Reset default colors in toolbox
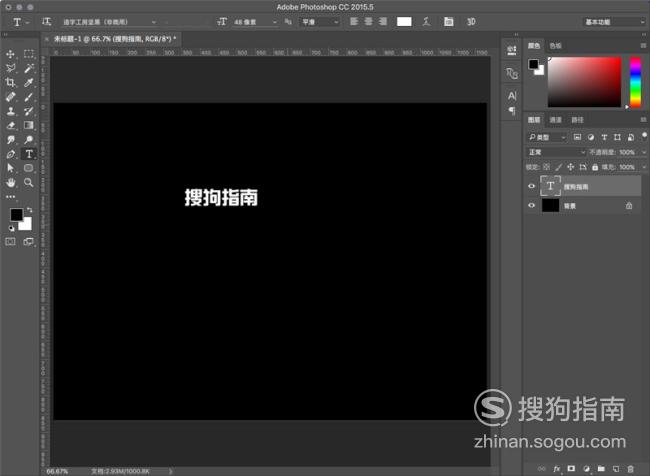The image size is (650, 476). pyautogui.click(x=11, y=228)
